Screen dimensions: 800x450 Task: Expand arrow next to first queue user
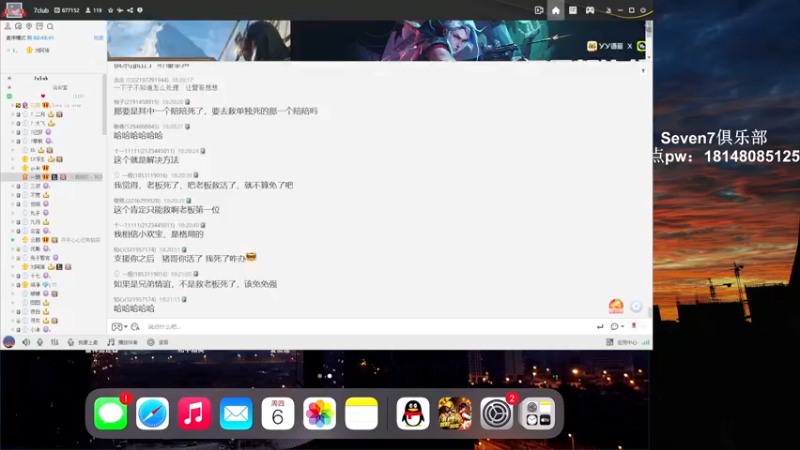pos(9,50)
